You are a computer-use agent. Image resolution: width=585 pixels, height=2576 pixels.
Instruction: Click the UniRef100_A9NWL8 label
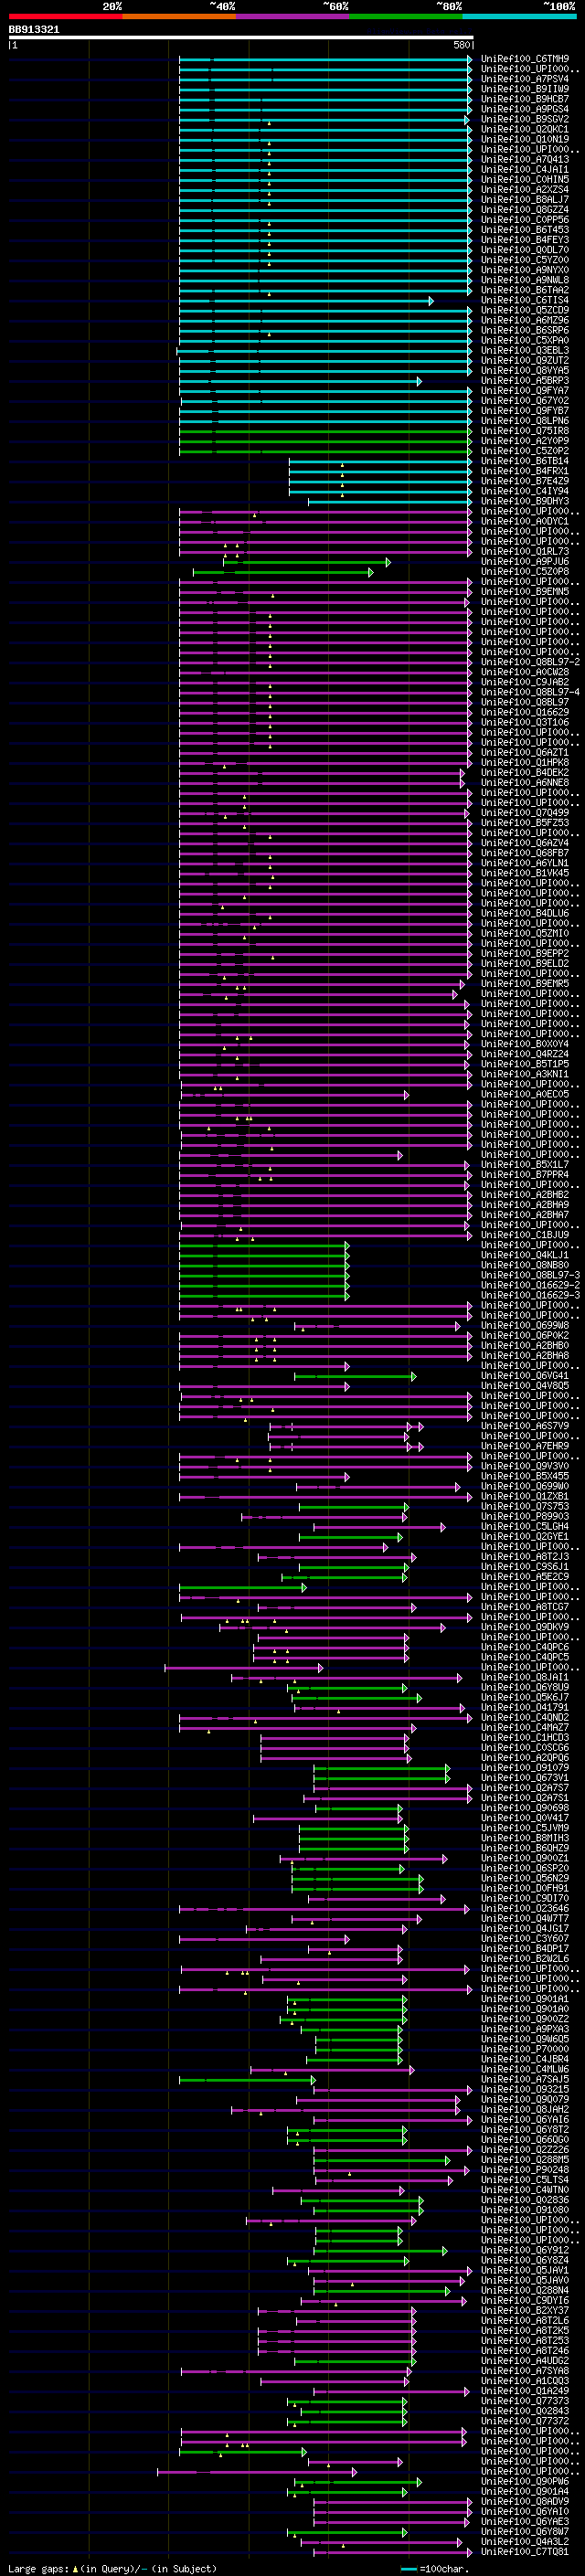click(x=525, y=280)
